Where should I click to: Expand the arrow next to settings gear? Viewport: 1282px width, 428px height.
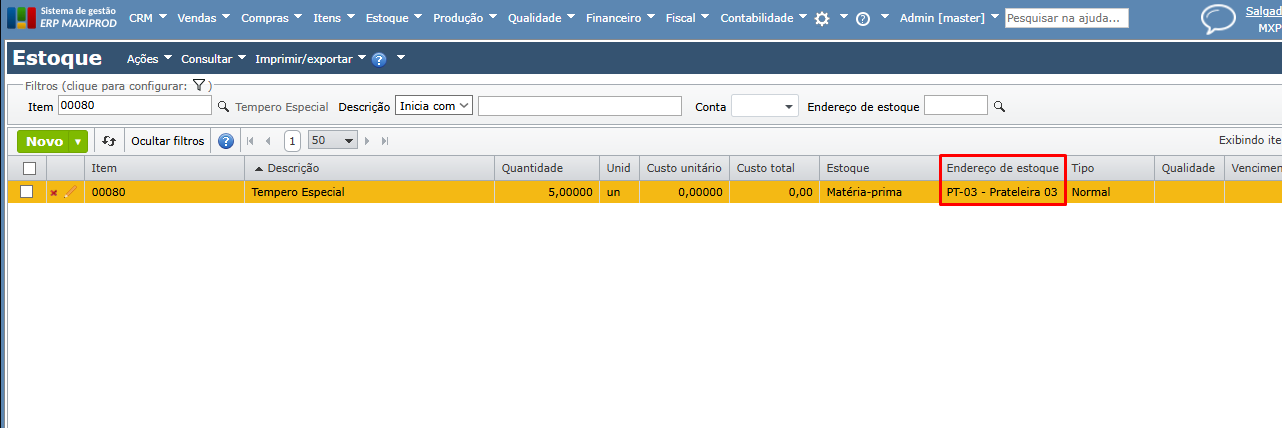[844, 17]
